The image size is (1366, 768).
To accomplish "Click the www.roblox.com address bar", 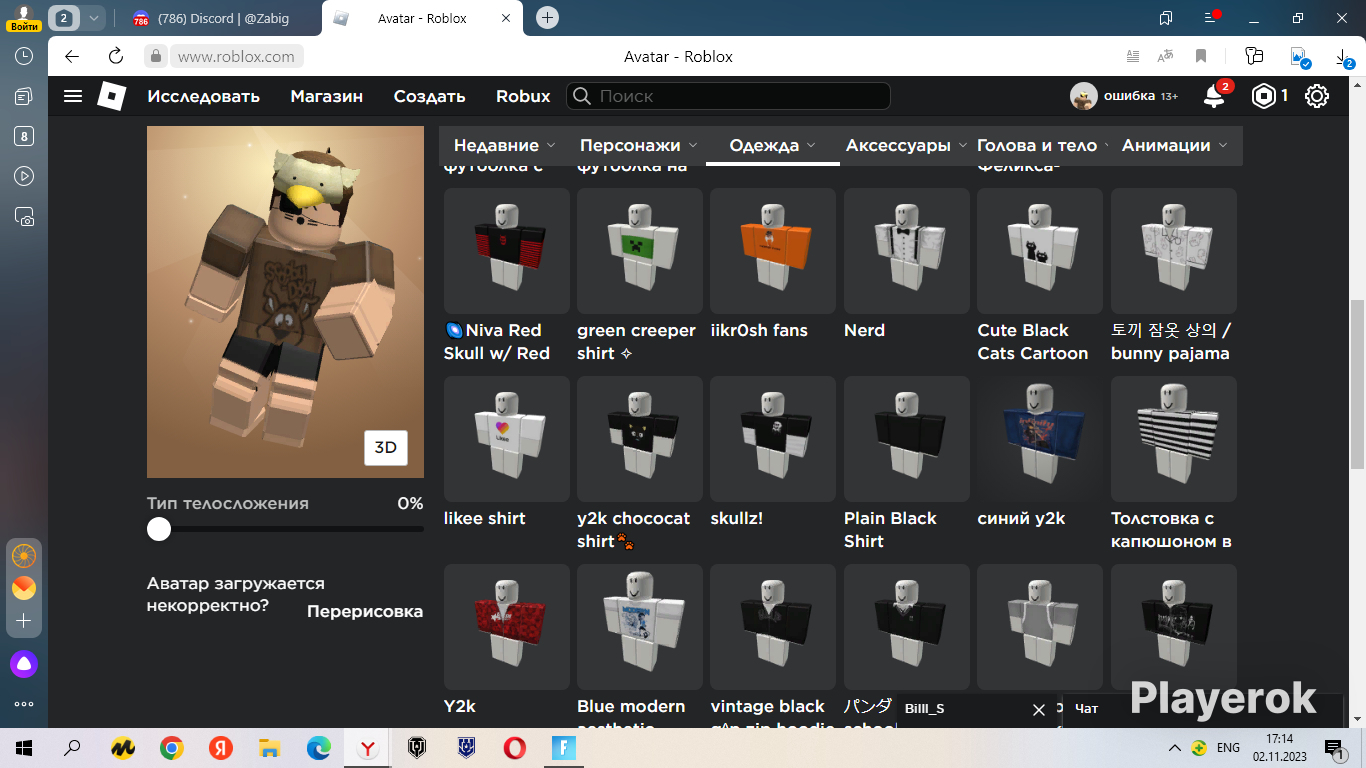I will [236, 57].
